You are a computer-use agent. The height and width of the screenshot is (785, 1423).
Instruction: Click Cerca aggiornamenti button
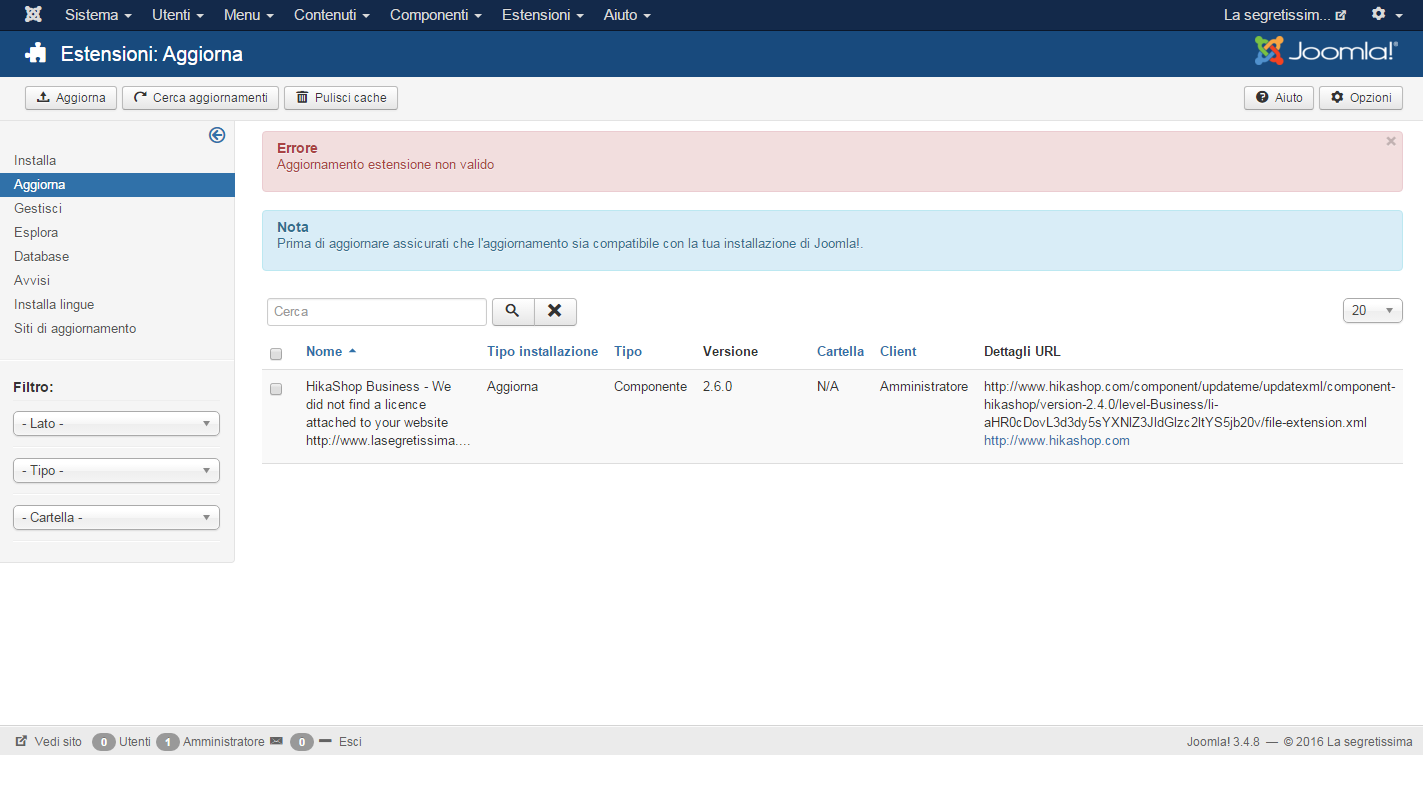[200, 98]
